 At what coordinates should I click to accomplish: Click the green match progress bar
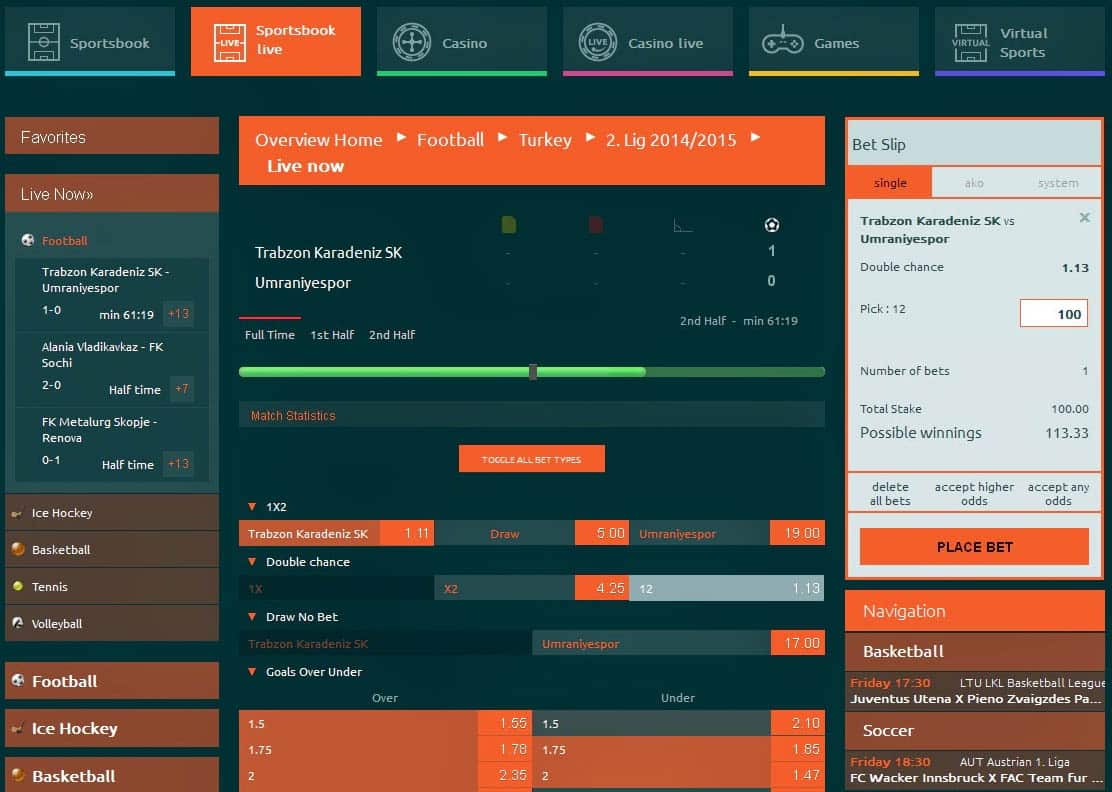tap(532, 372)
